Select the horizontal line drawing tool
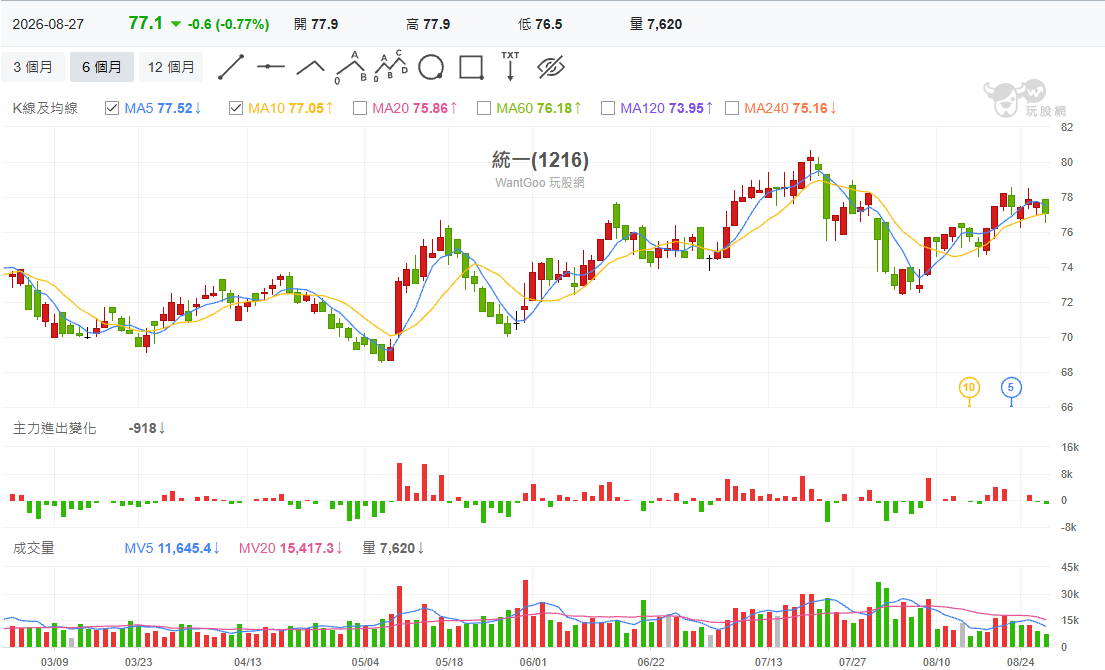The image size is (1105, 670). tap(271, 67)
